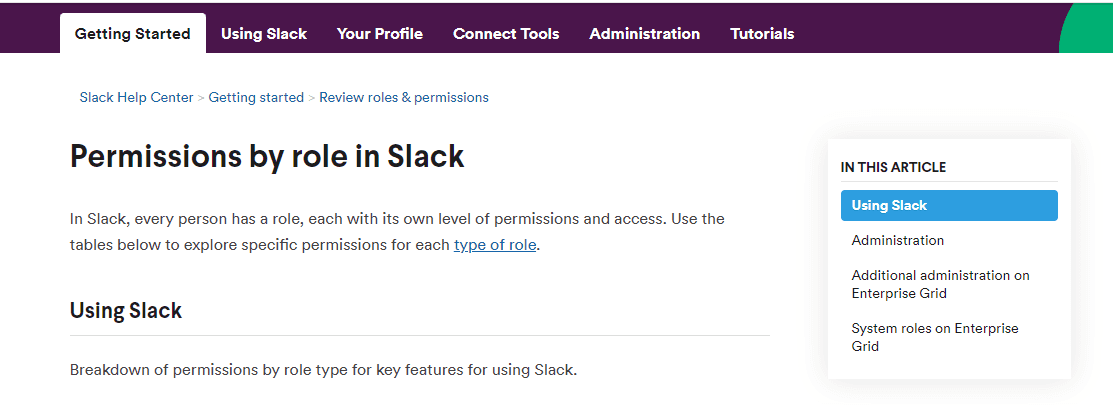Open the Tutorials tab
Screen dimensions: 1113x405
[x=762, y=34]
